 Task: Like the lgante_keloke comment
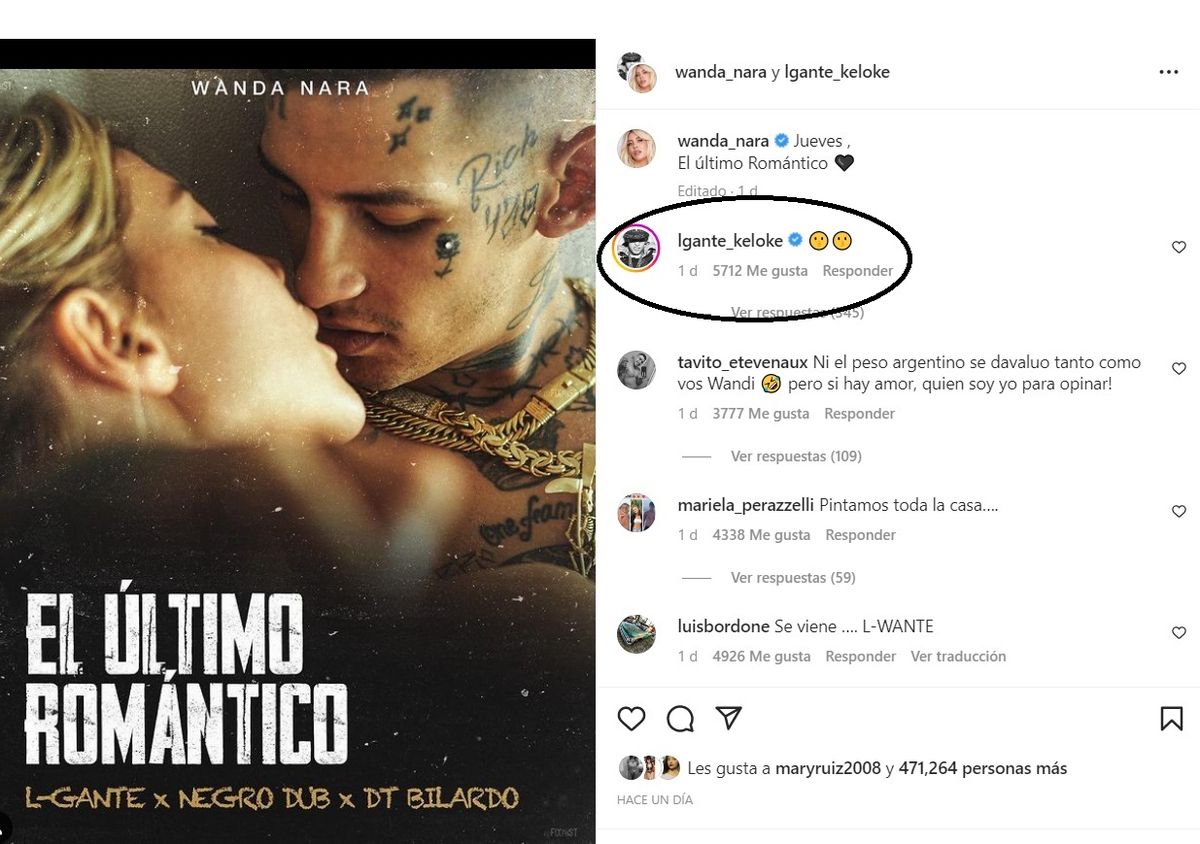[1179, 247]
